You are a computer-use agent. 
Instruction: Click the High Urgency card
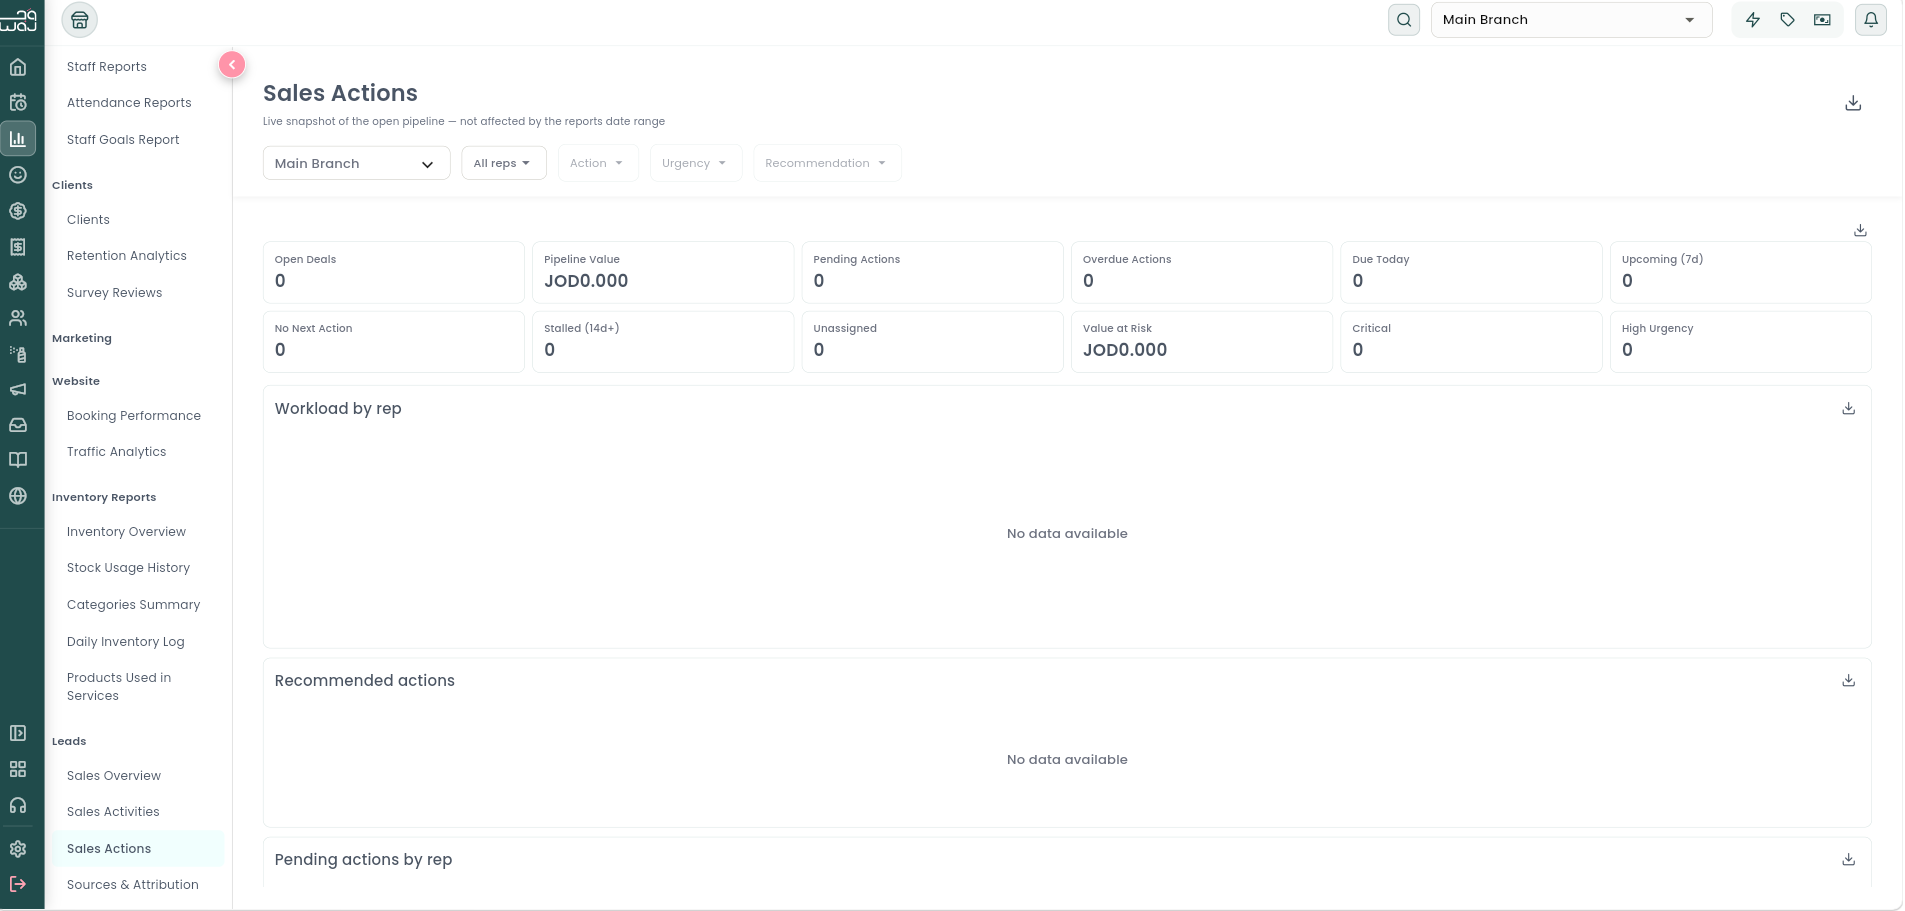1741,341
